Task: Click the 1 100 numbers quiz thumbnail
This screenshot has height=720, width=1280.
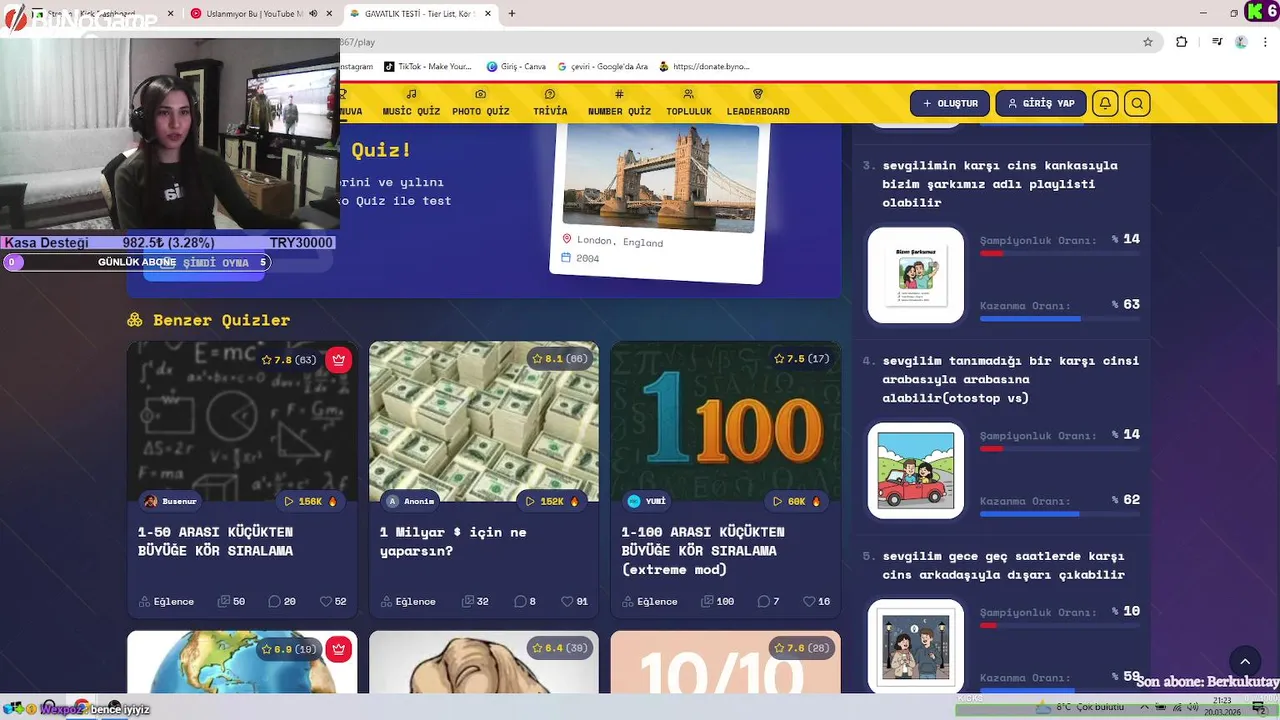Action: pos(726,422)
